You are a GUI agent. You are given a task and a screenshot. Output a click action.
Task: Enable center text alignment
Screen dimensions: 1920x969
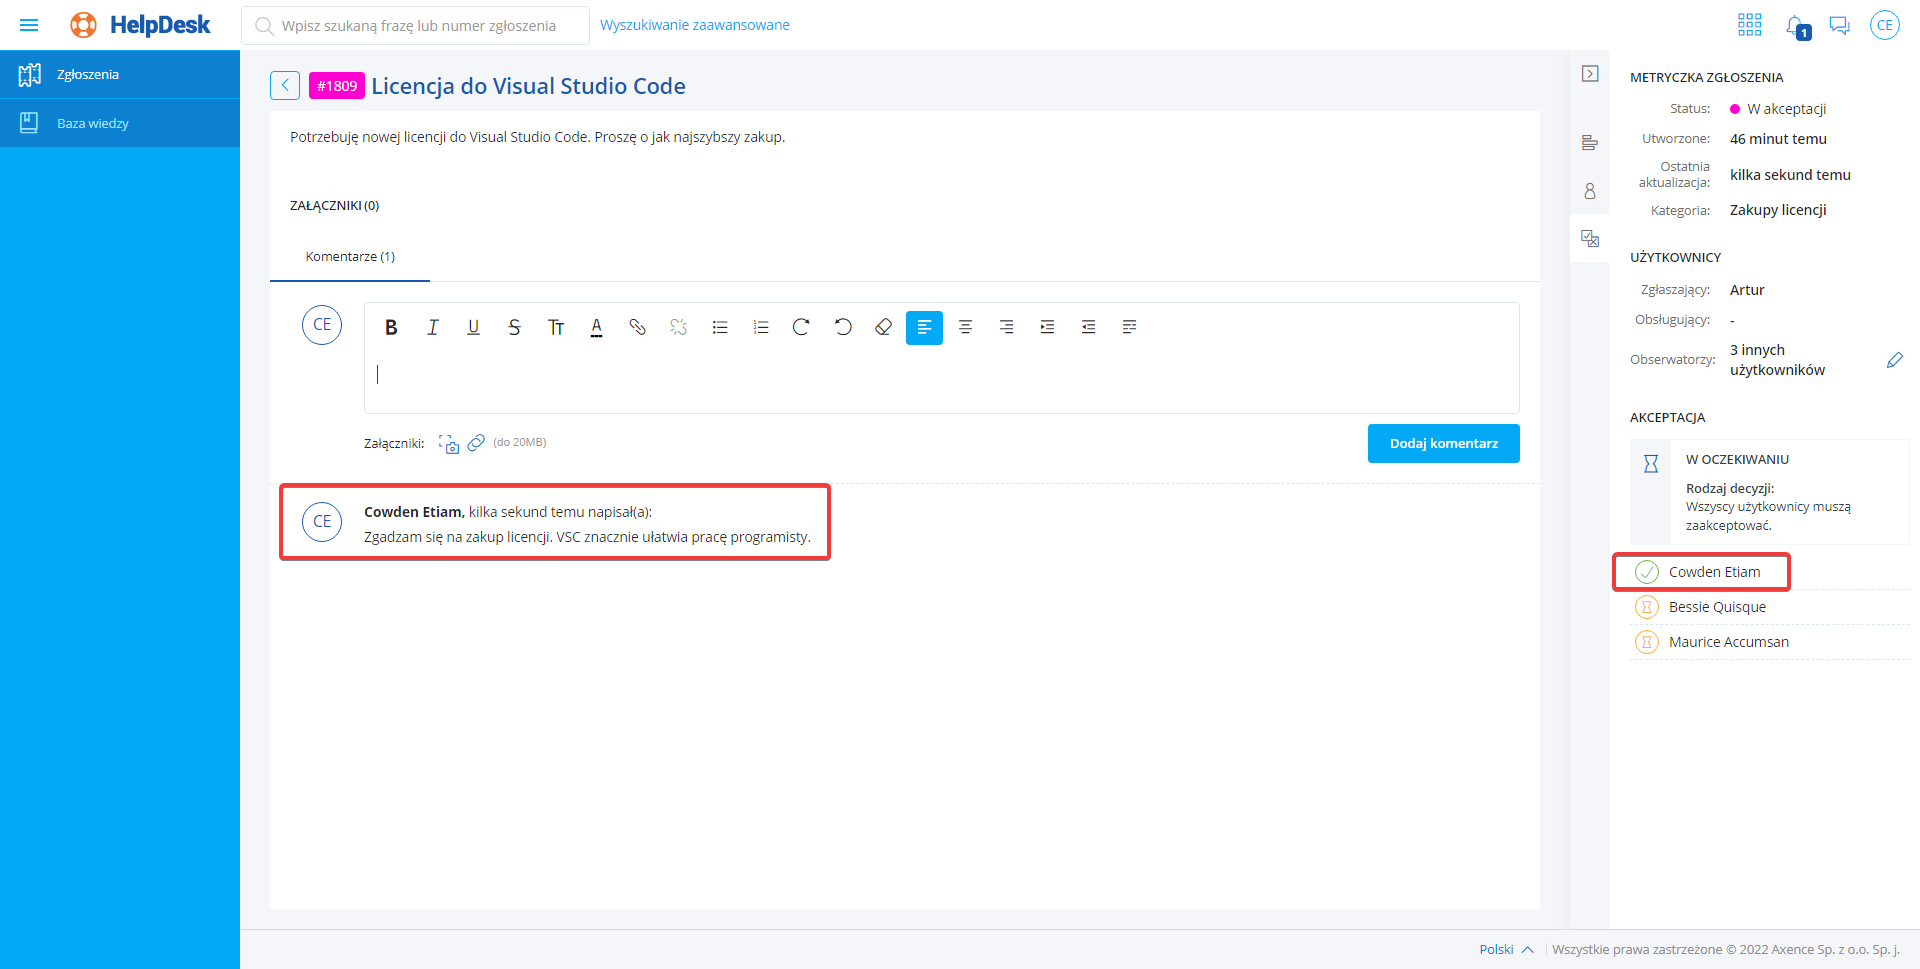coord(965,327)
